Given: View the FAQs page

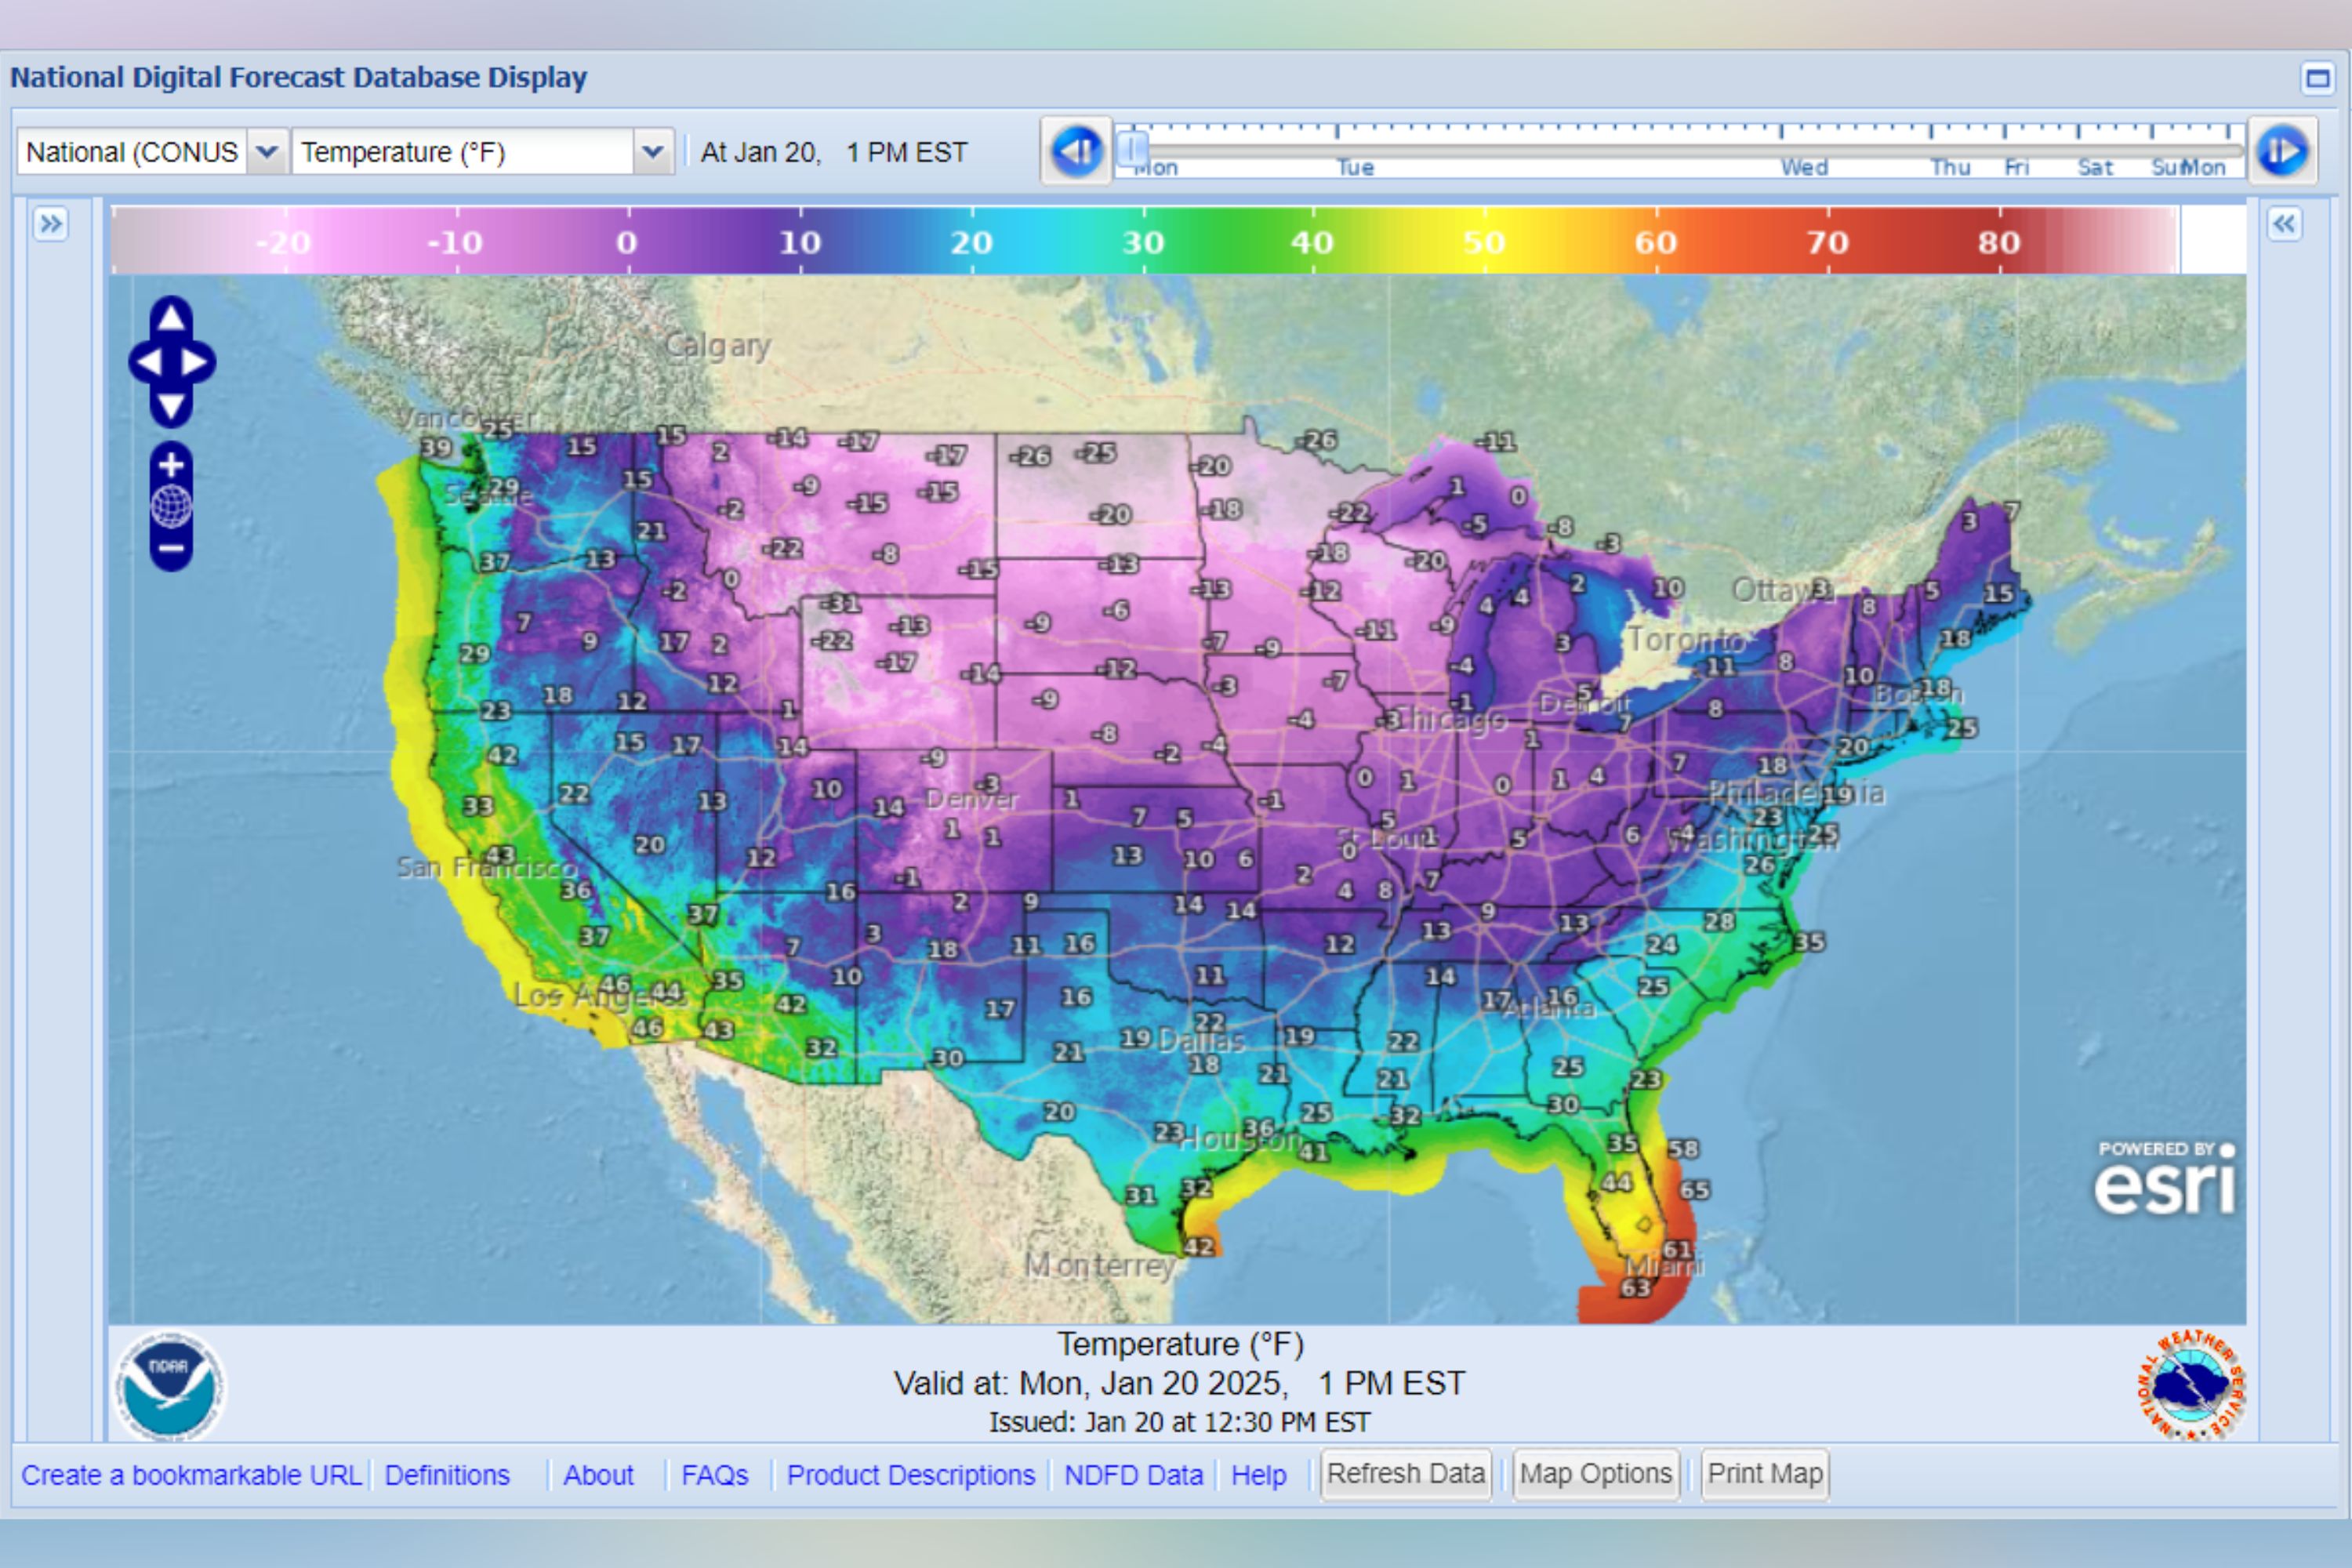Looking at the screenshot, I should pos(715,1475).
